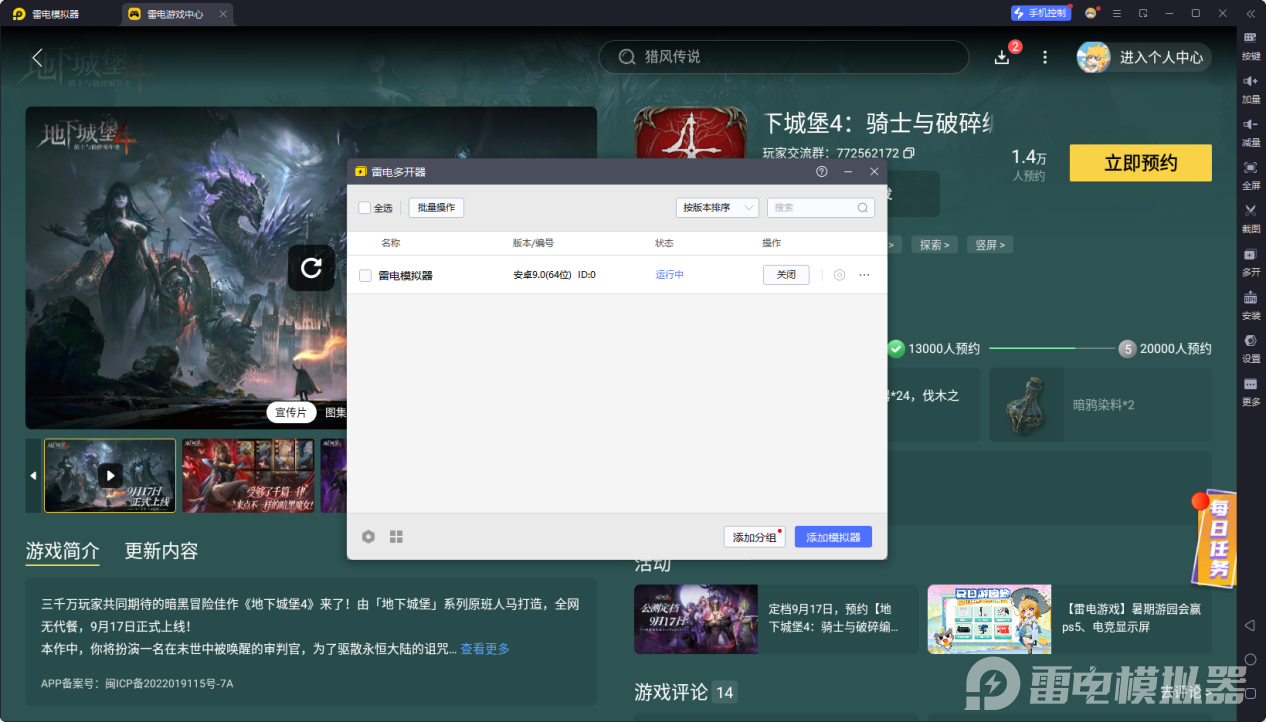Click the 搜索 field in 雷电多开器

coord(813,208)
